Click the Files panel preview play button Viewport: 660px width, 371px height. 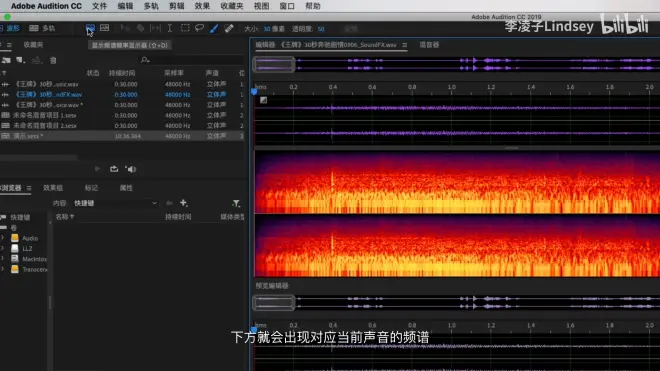97,169
